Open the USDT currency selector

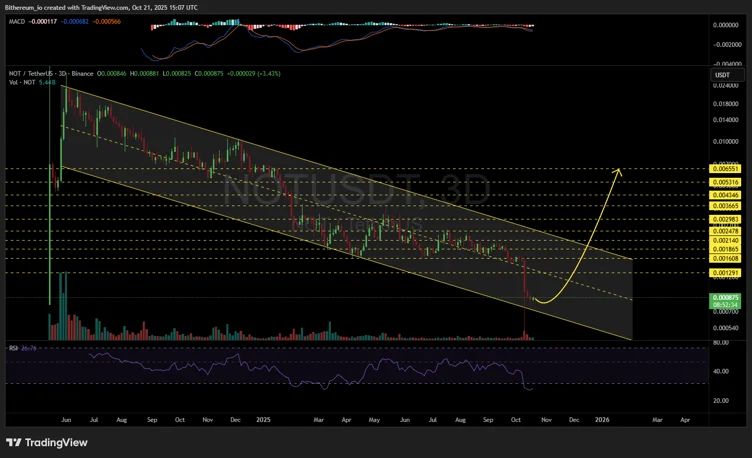click(721, 75)
